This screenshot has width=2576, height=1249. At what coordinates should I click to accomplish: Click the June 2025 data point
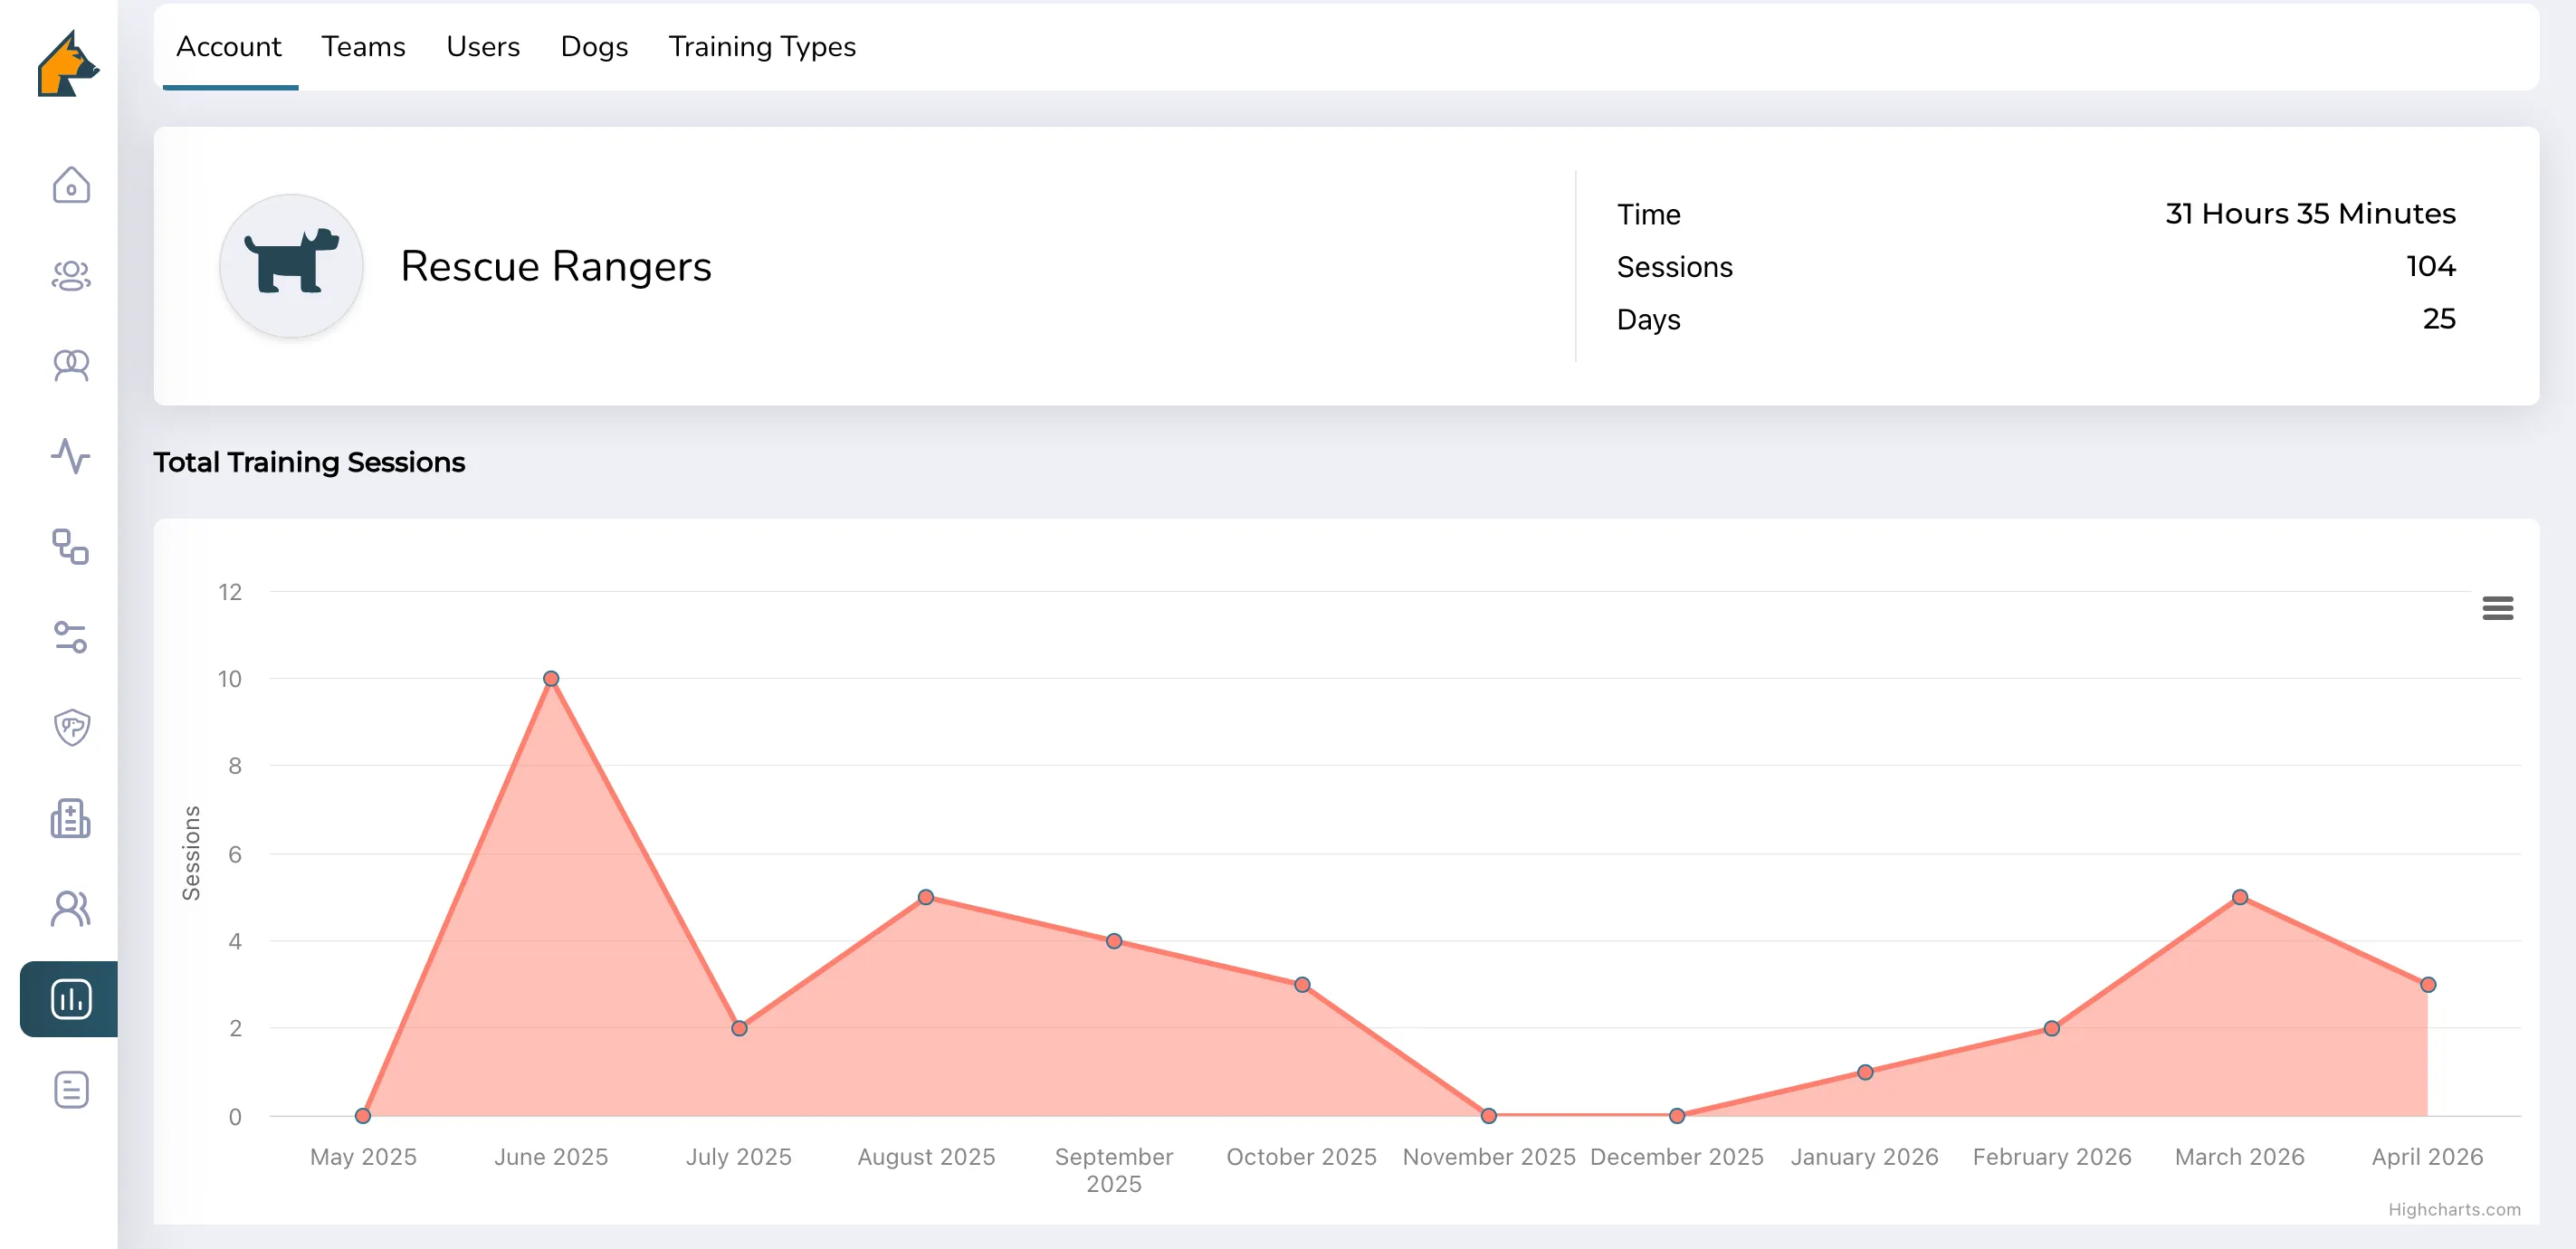click(551, 679)
